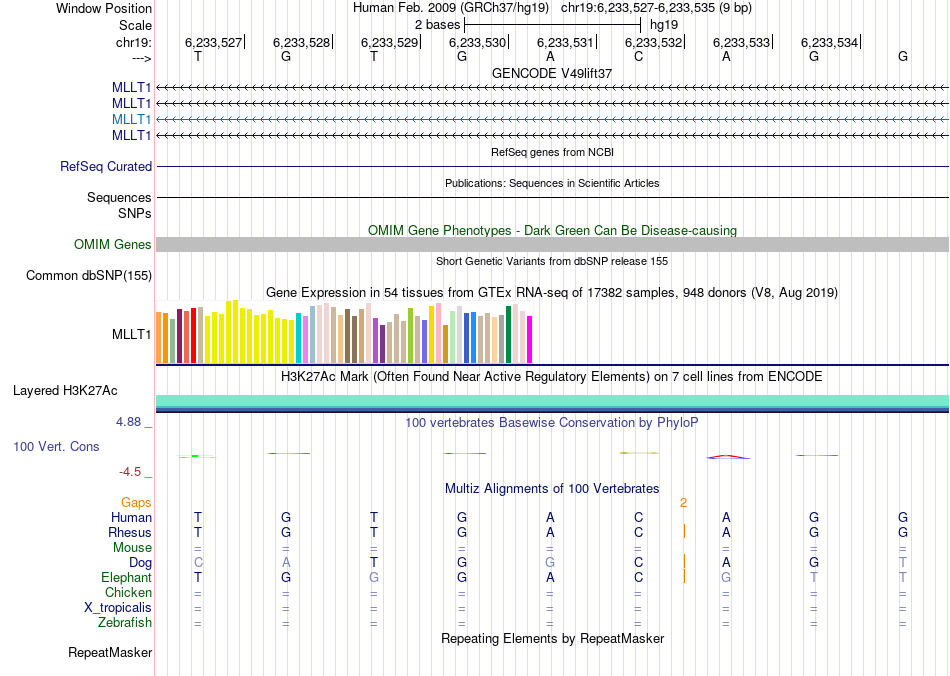The width and height of the screenshot is (950, 676).
Task: Click red conservation peak under 6,233,533
Action: (x=728, y=457)
